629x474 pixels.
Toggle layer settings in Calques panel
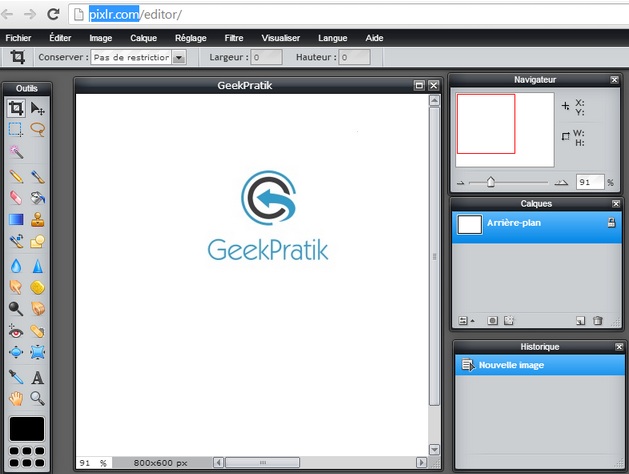point(464,320)
